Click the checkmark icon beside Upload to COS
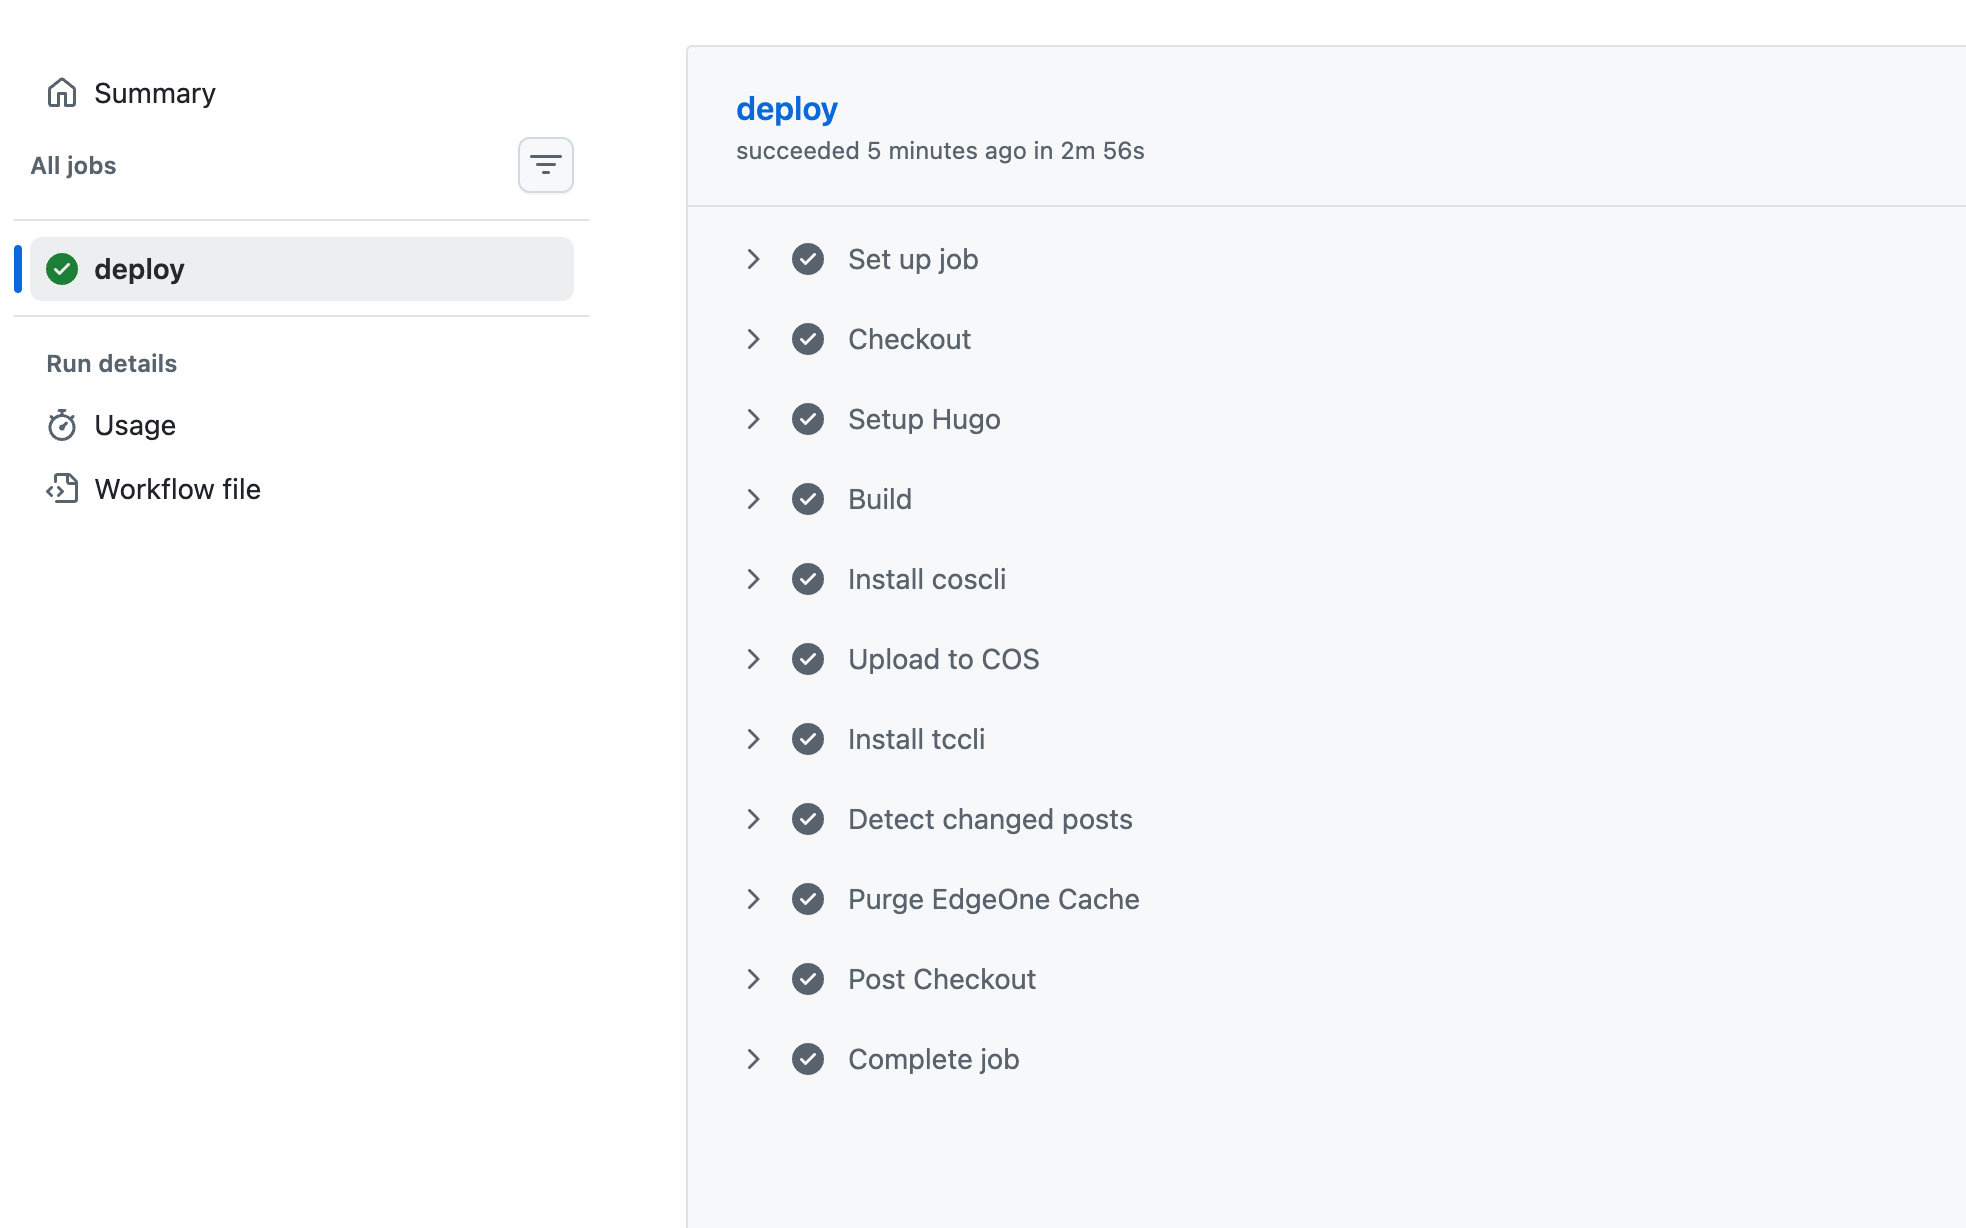Viewport: 1966px width, 1228px height. 807,659
